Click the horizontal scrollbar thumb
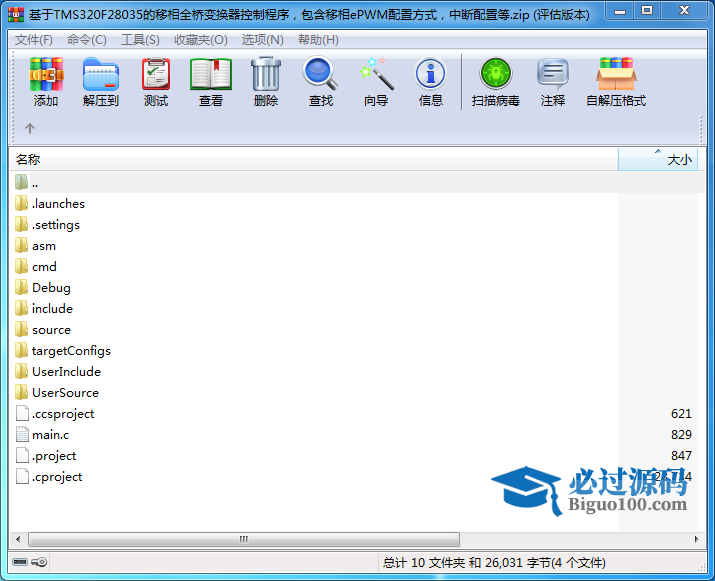The width and height of the screenshot is (715, 581). click(x=242, y=539)
